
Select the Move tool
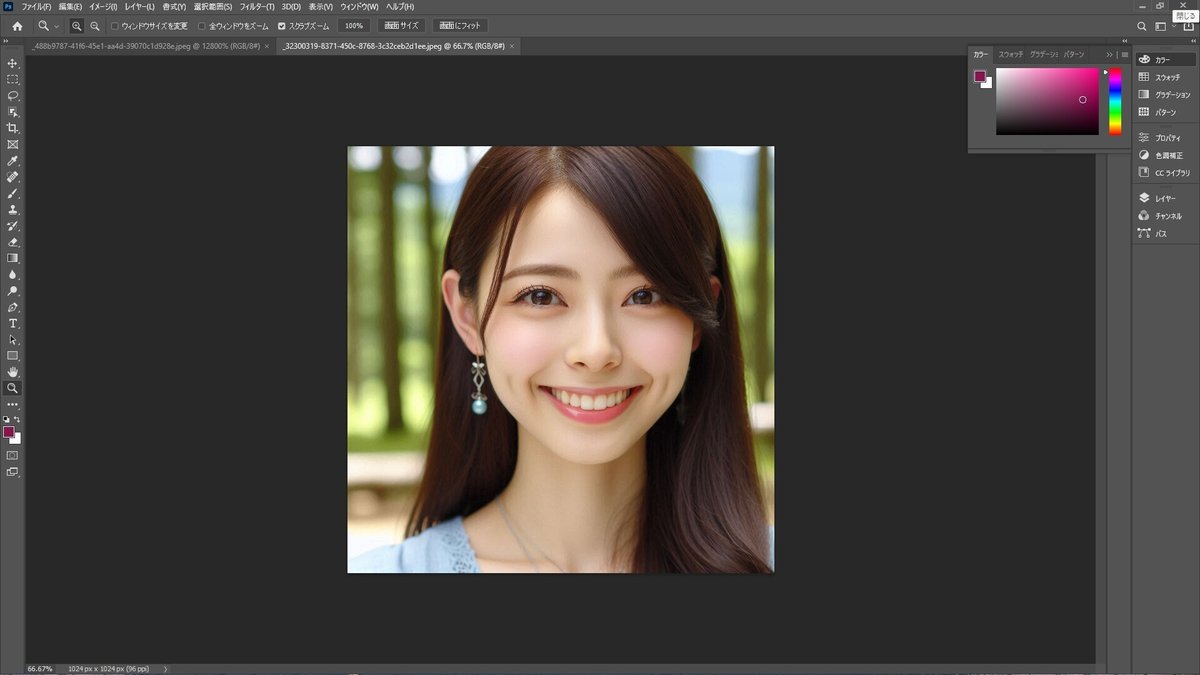(13, 62)
